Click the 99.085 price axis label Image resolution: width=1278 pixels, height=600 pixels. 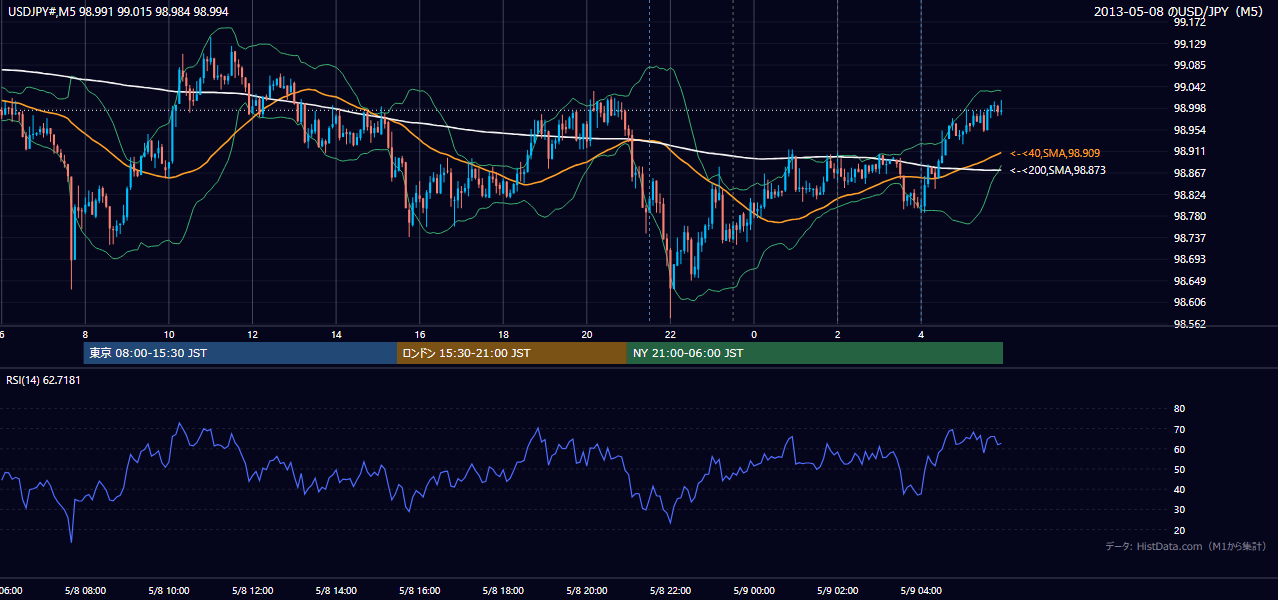click(x=1190, y=66)
